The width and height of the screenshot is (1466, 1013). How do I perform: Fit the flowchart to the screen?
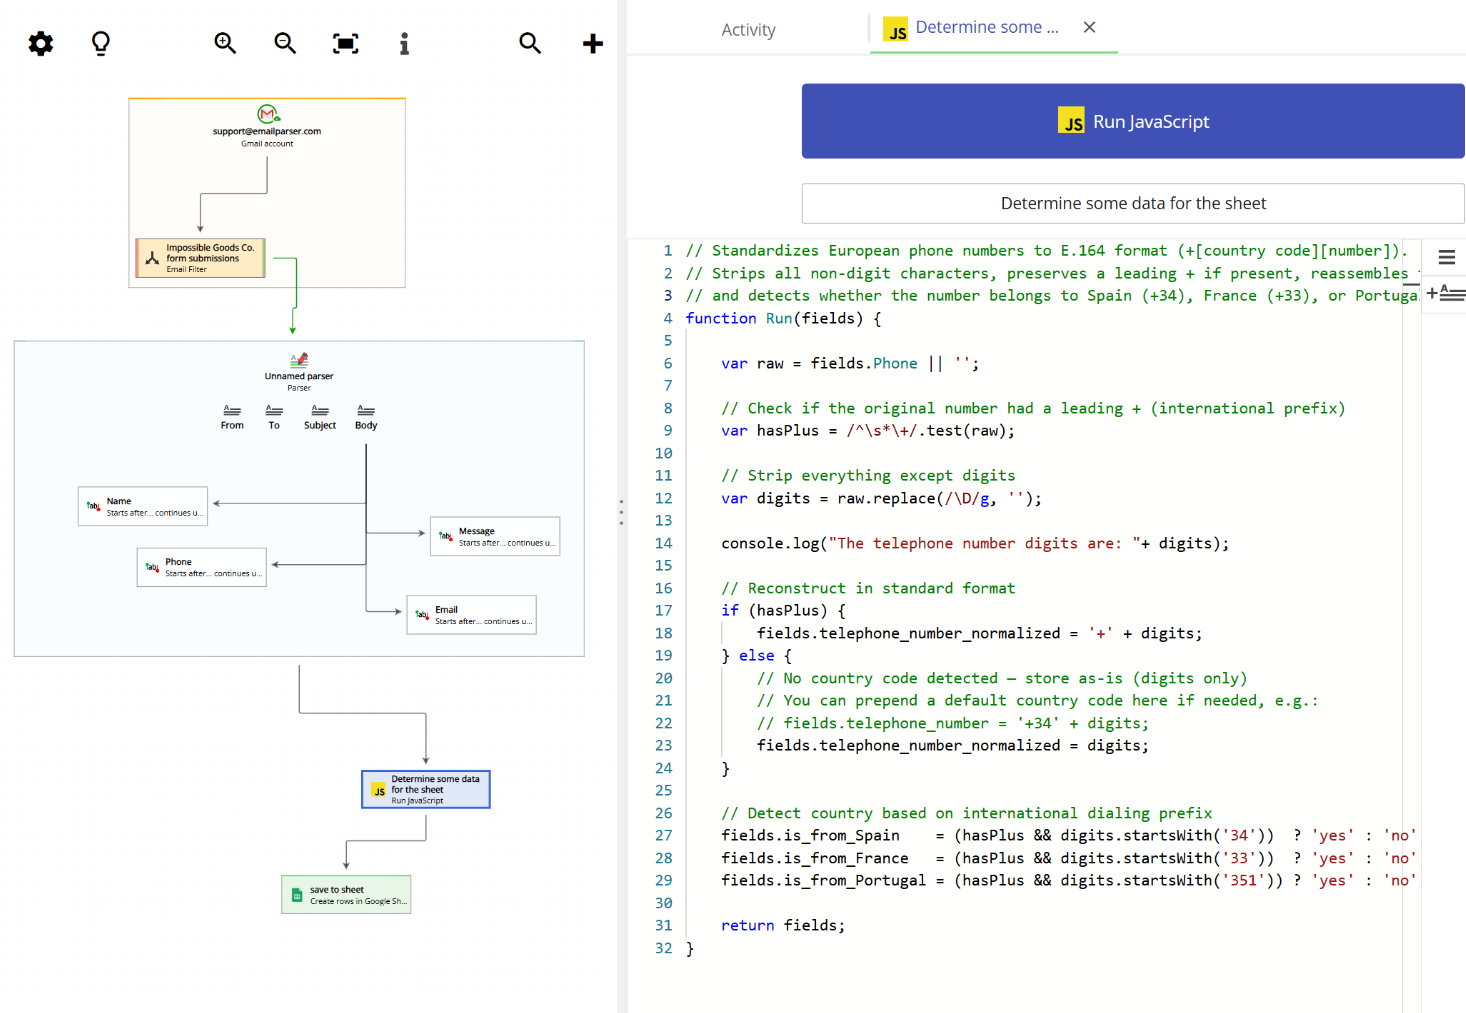click(345, 43)
